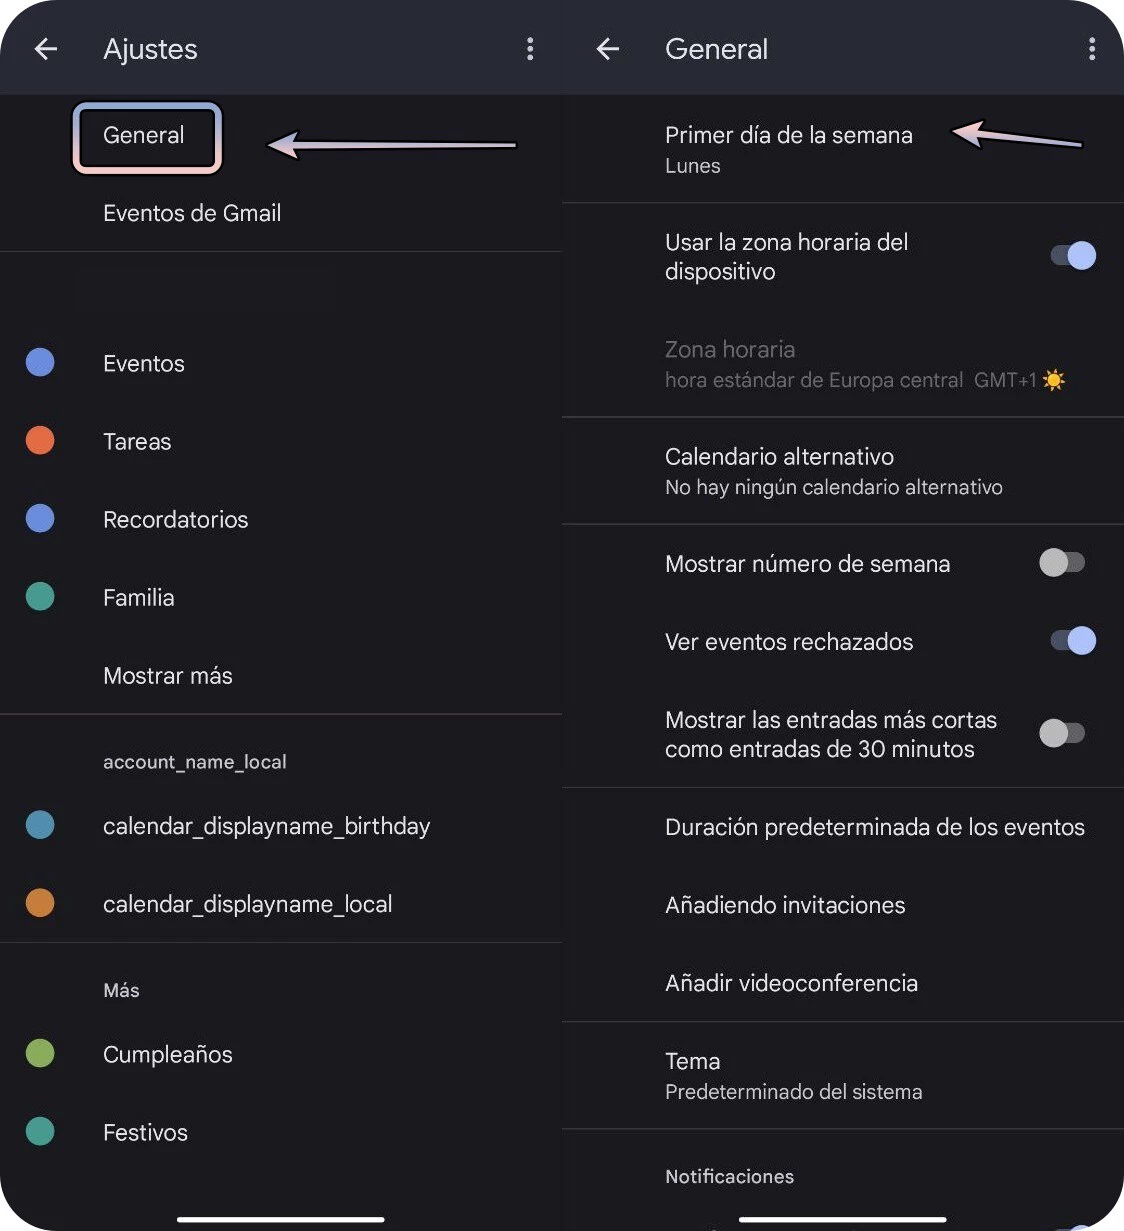
Task: Turn off Ver eventos rechazados switch
Action: [1073, 641]
